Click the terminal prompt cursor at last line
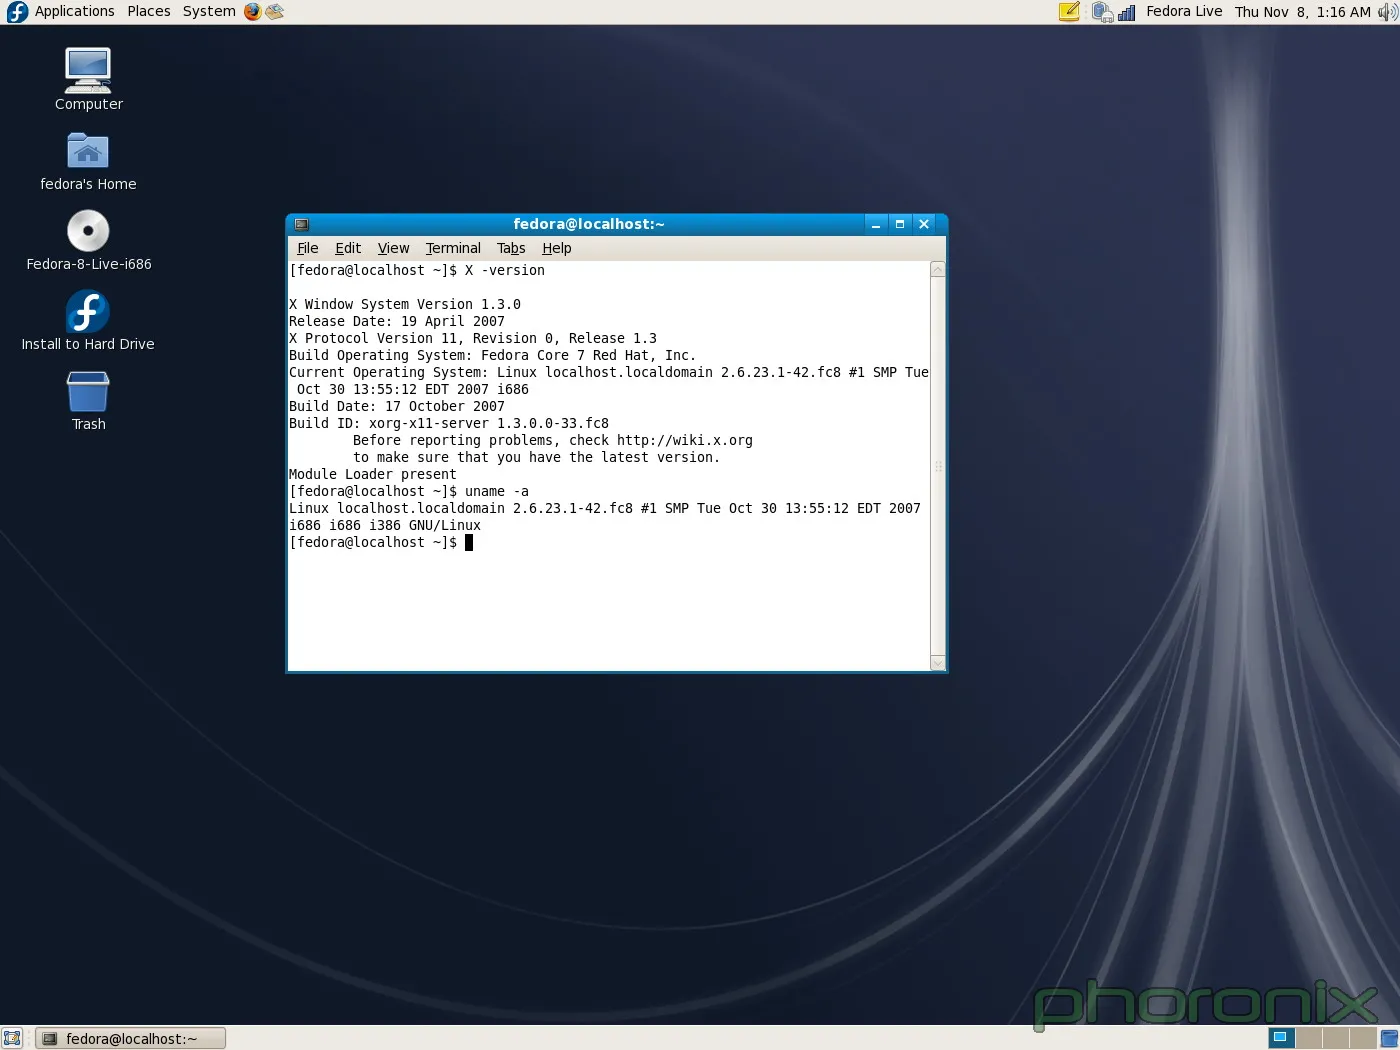 click(469, 542)
